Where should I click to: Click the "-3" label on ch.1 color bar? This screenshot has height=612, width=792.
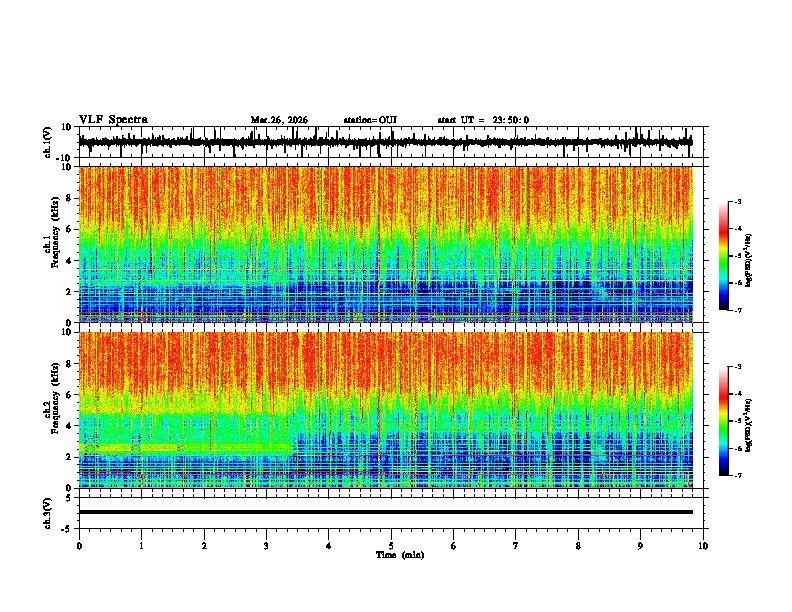tap(737, 201)
